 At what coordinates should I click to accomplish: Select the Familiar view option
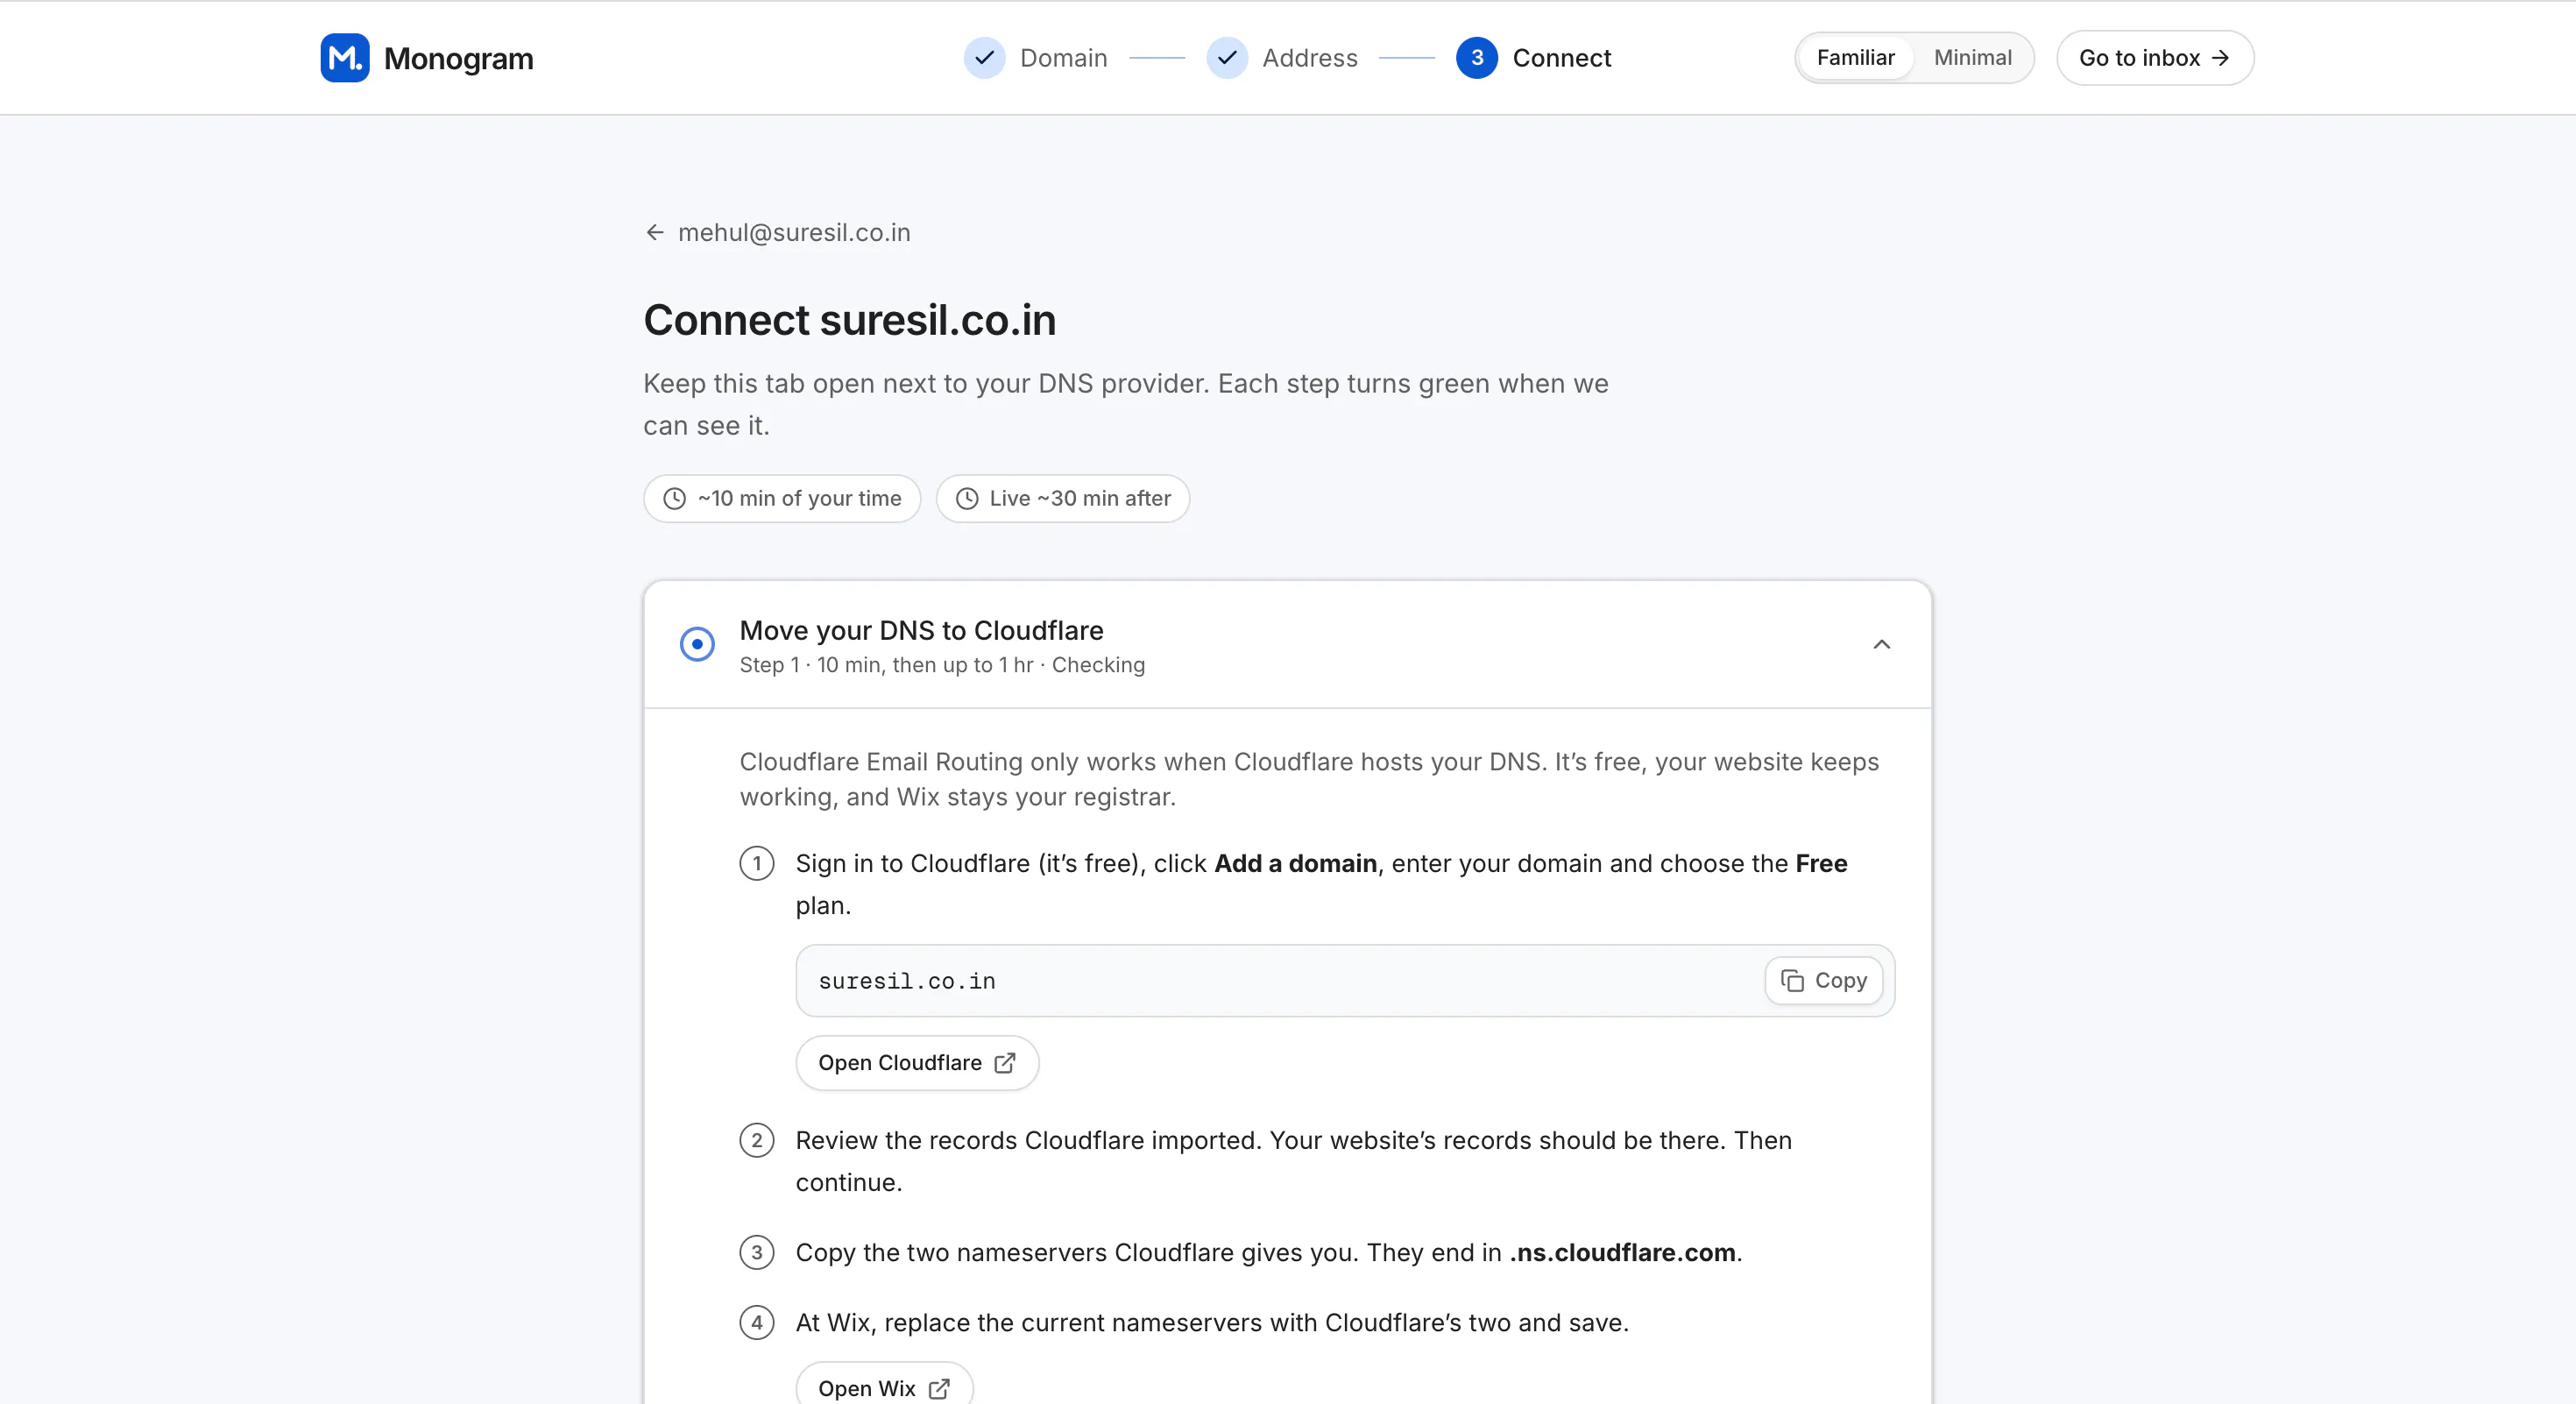1856,58
